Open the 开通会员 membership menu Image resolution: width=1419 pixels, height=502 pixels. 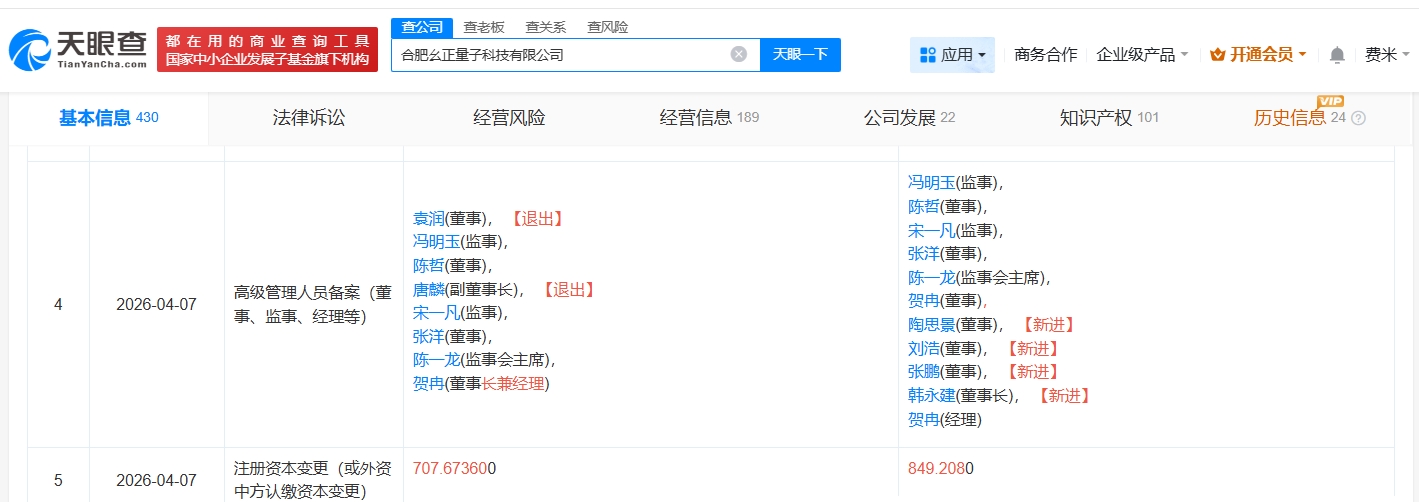click(1258, 55)
